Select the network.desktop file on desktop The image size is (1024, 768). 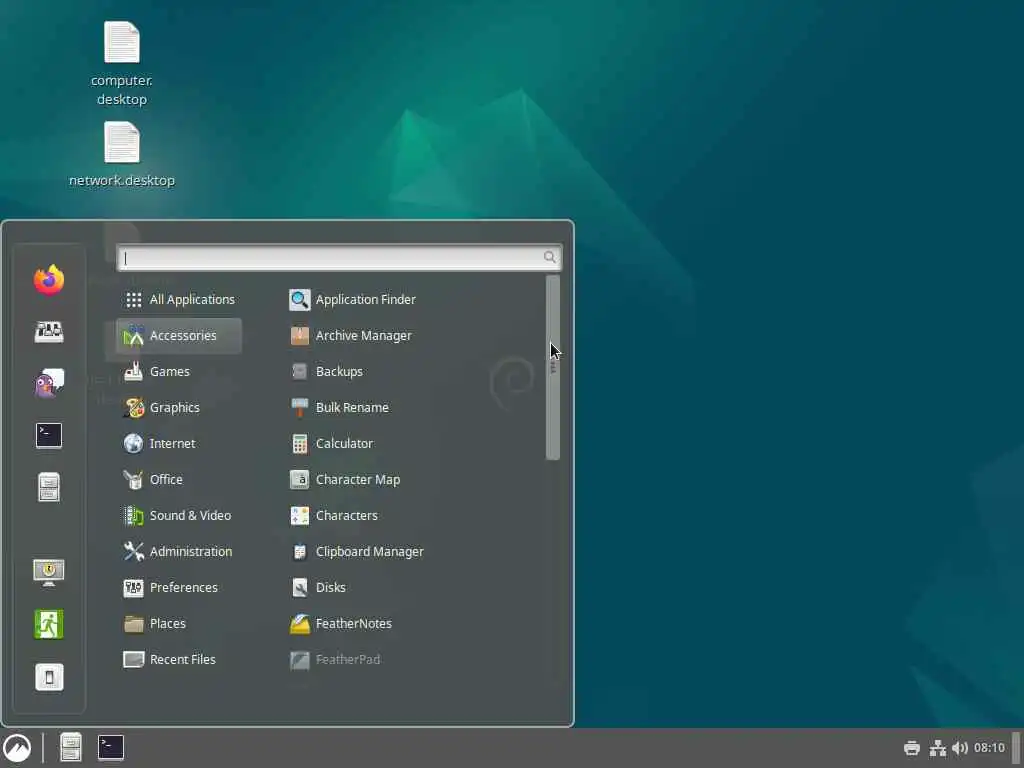[121, 155]
